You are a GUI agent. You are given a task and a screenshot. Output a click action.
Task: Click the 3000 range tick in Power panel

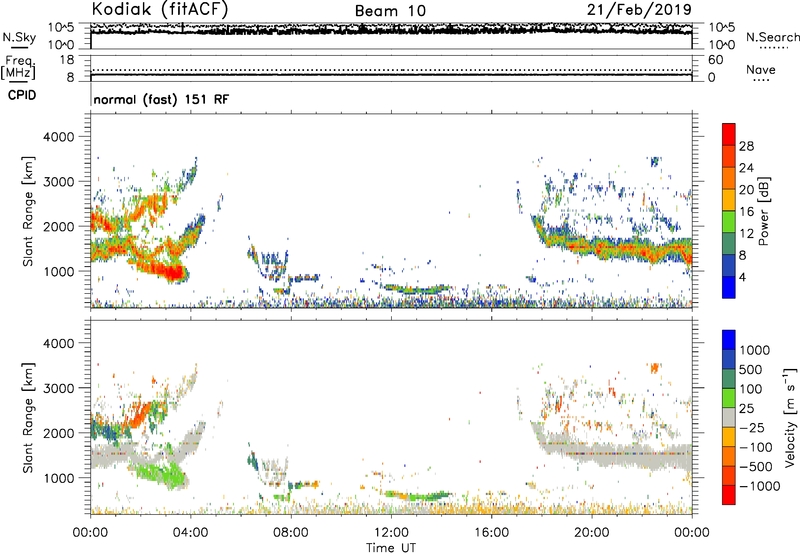59,182
